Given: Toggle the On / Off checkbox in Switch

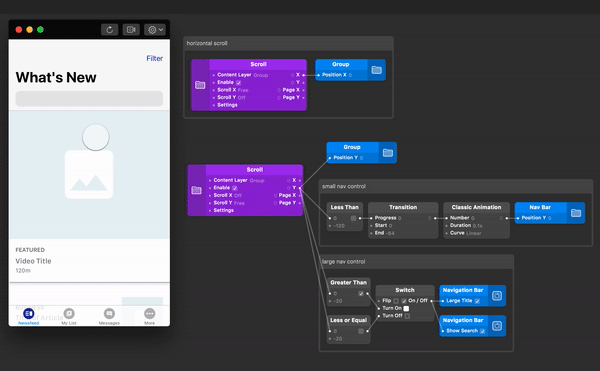Looking at the screenshot, I should point(404,301).
